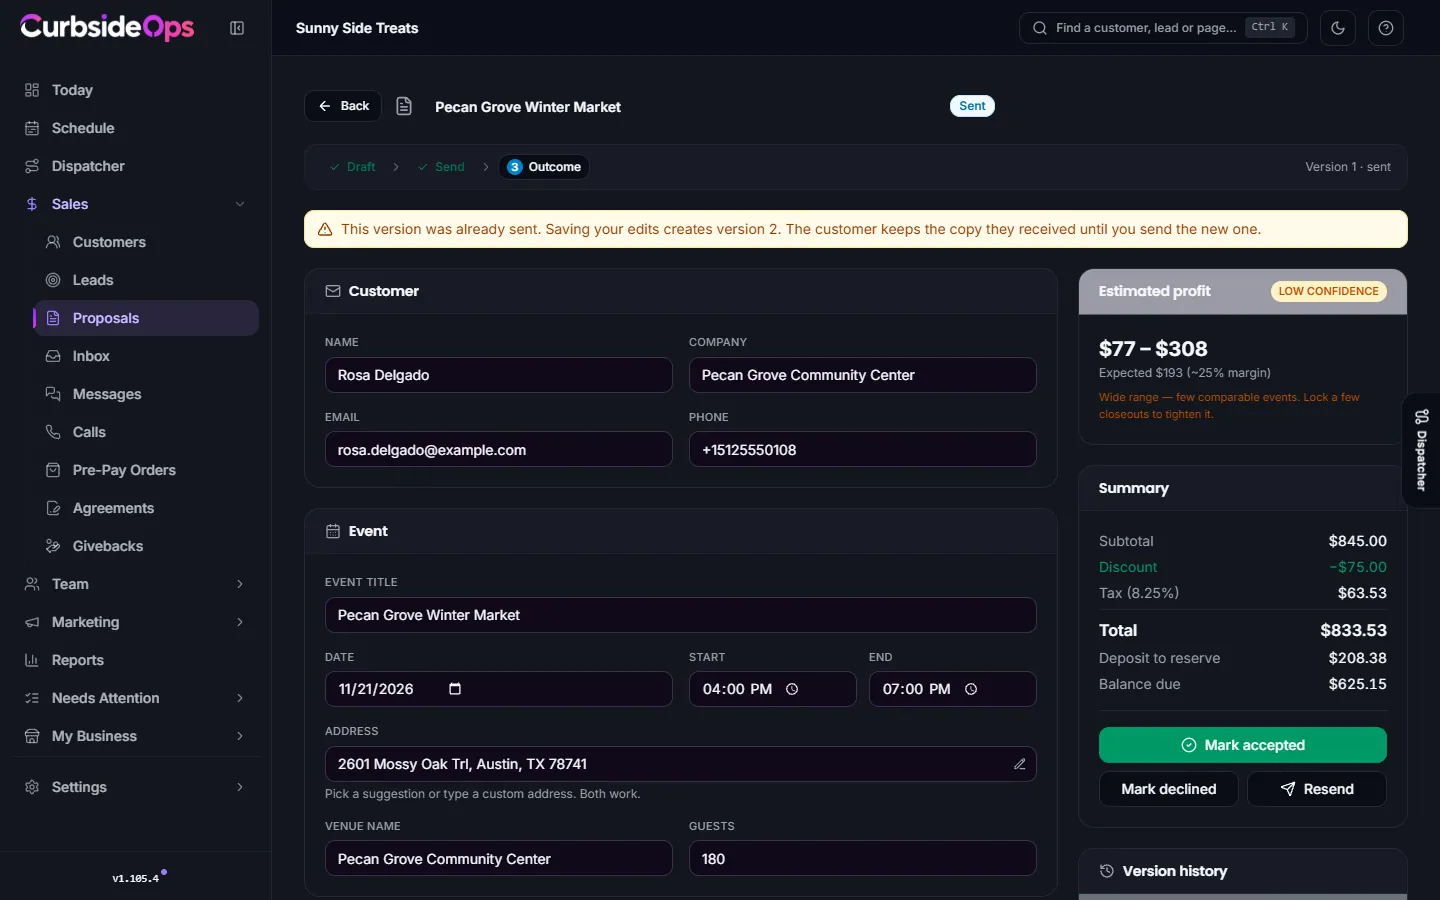
Task: Click Mark accepted button
Action: 1243,745
